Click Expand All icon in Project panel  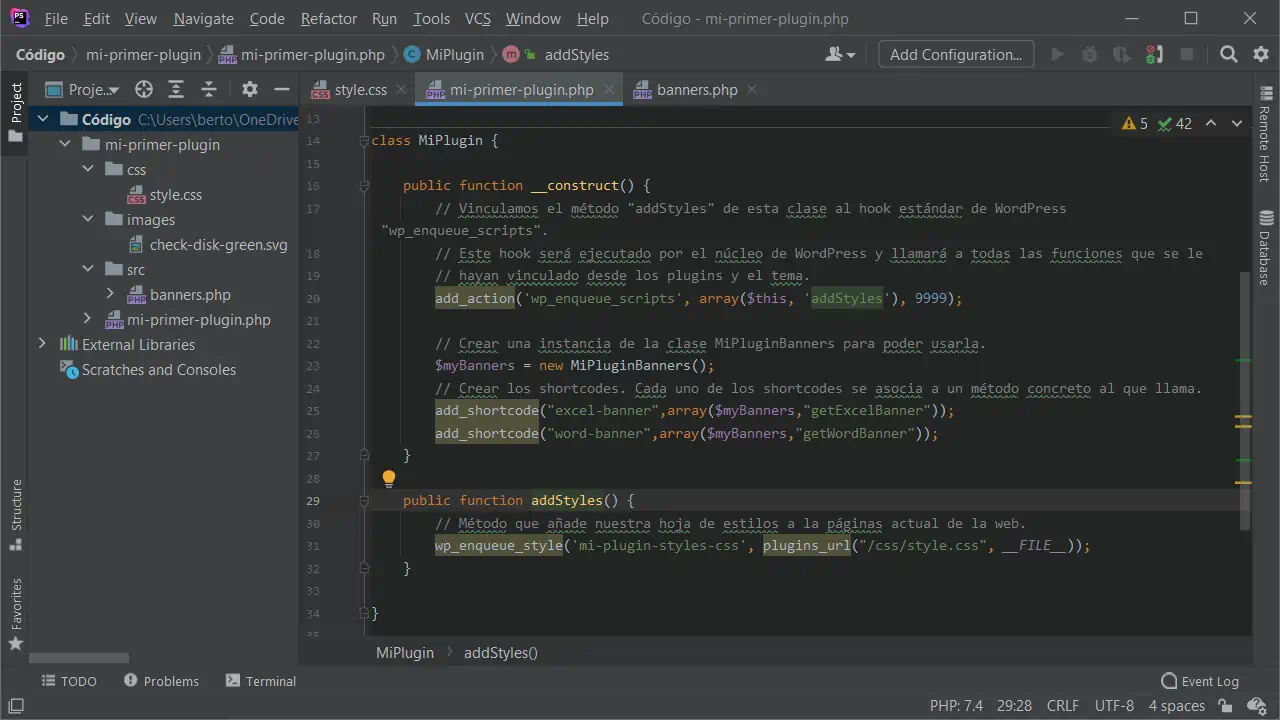tap(176, 89)
